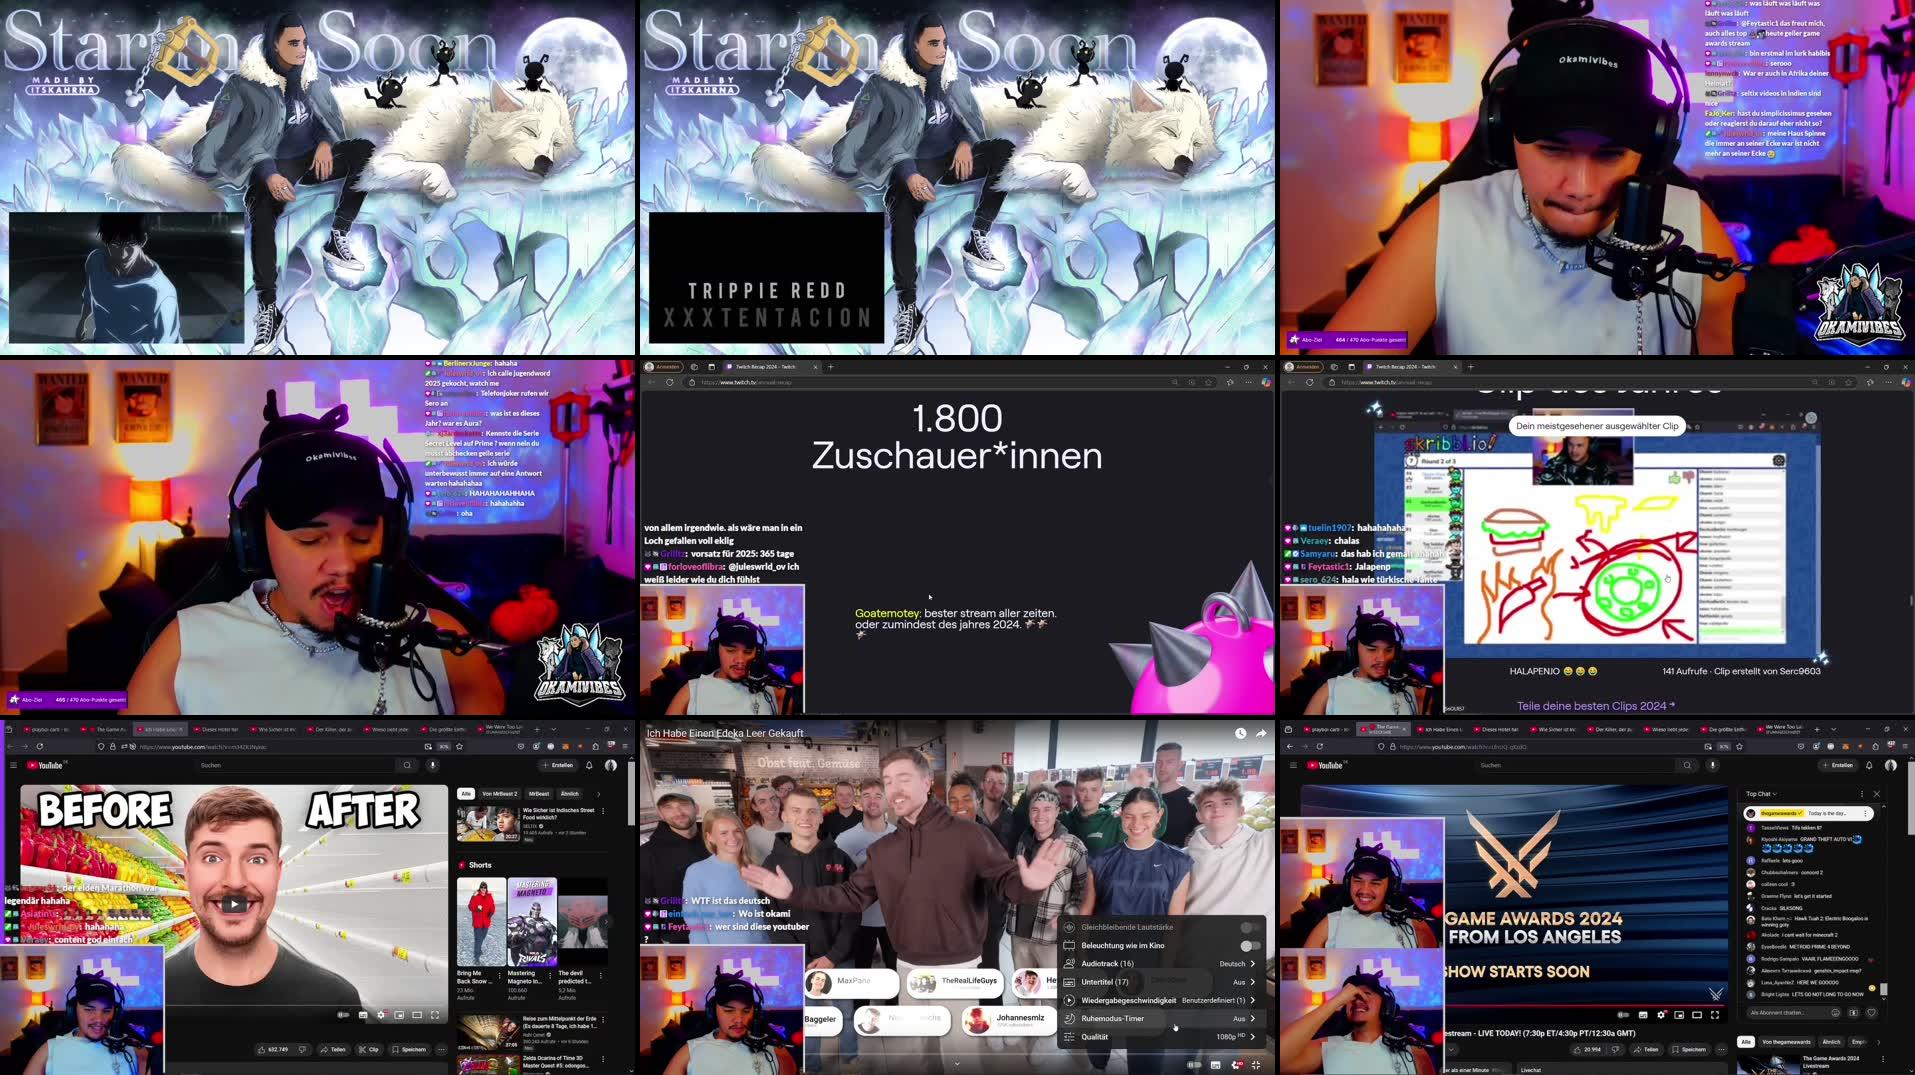Click YouTube logo in BEFORE/AFTER panel
Image resolution: width=1915 pixels, height=1075 pixels.
46,765
